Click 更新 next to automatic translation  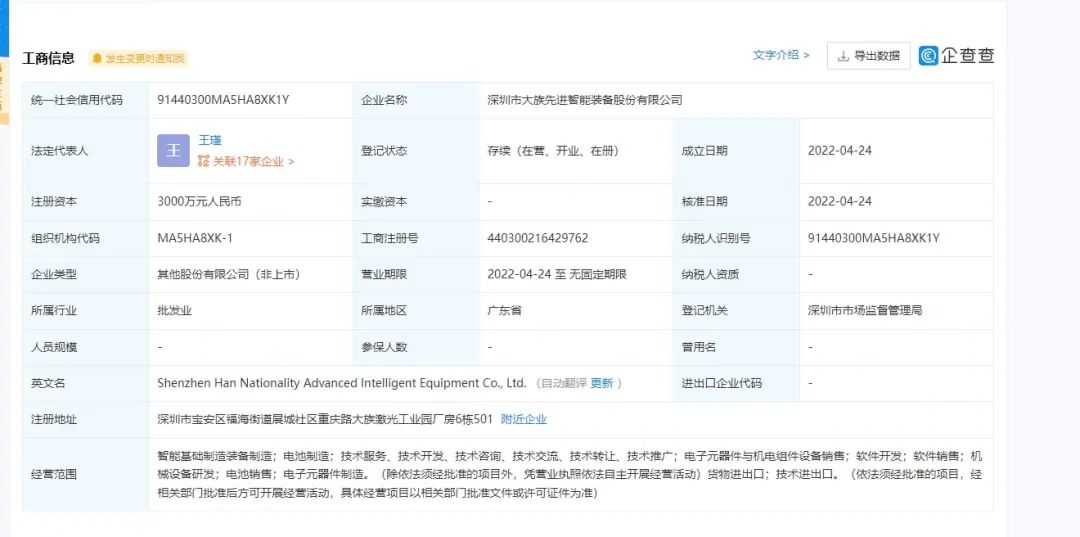601,383
